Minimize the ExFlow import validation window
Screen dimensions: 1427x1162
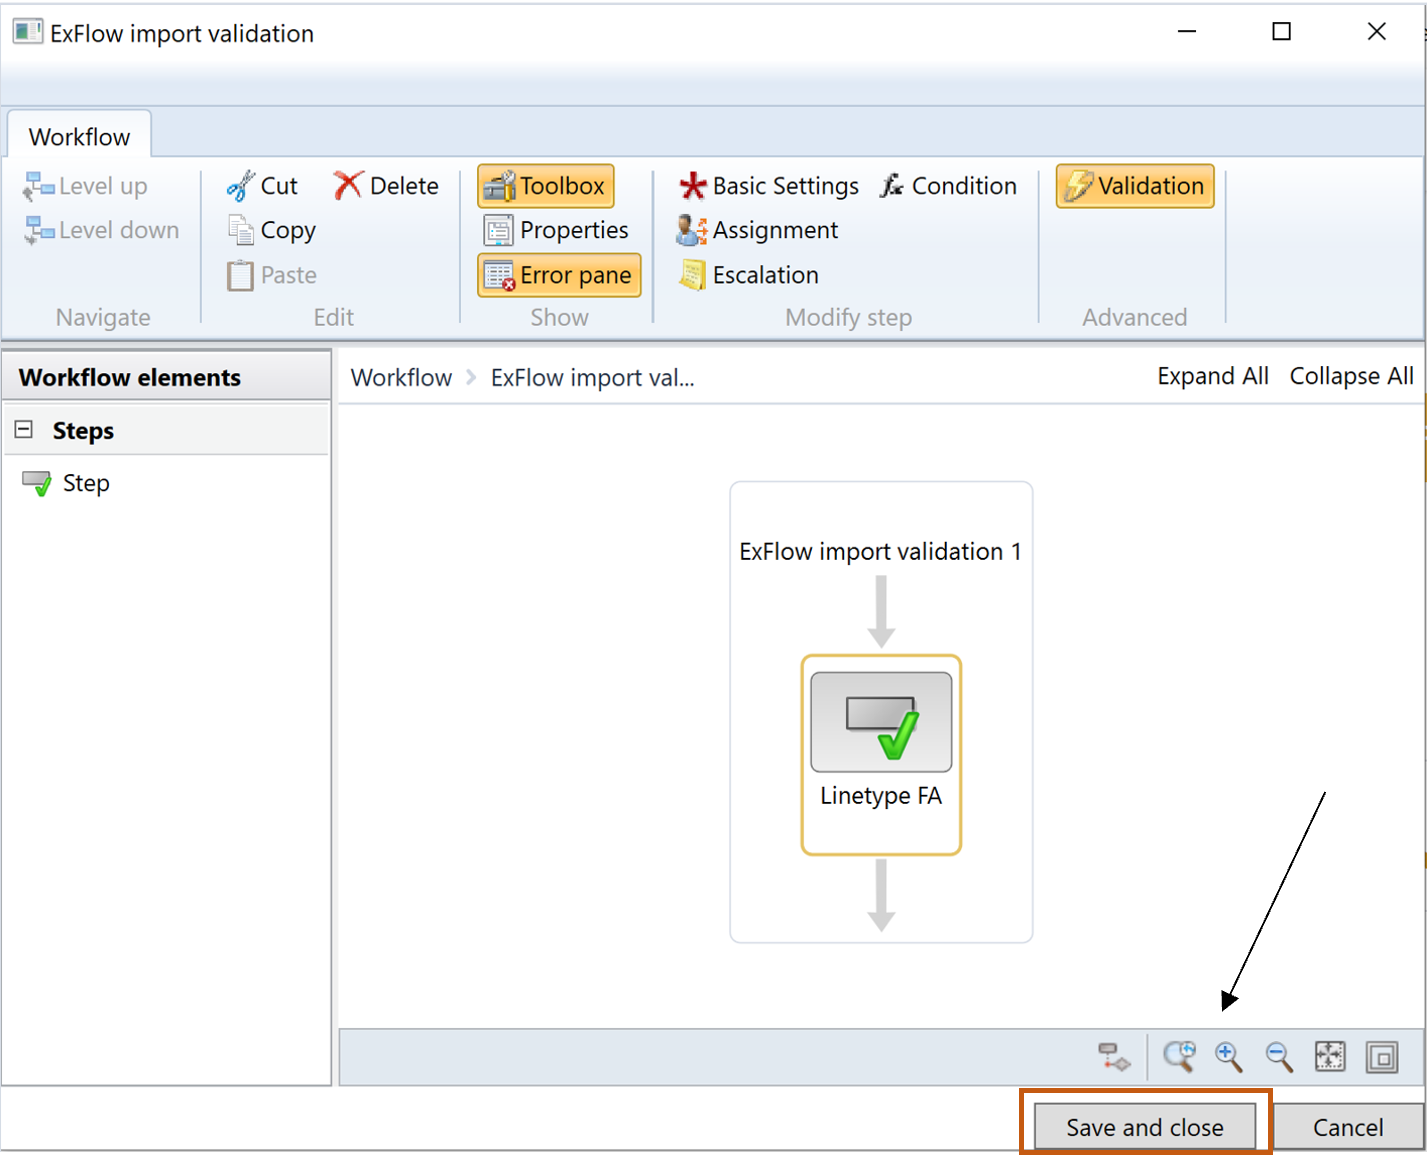tap(1187, 32)
